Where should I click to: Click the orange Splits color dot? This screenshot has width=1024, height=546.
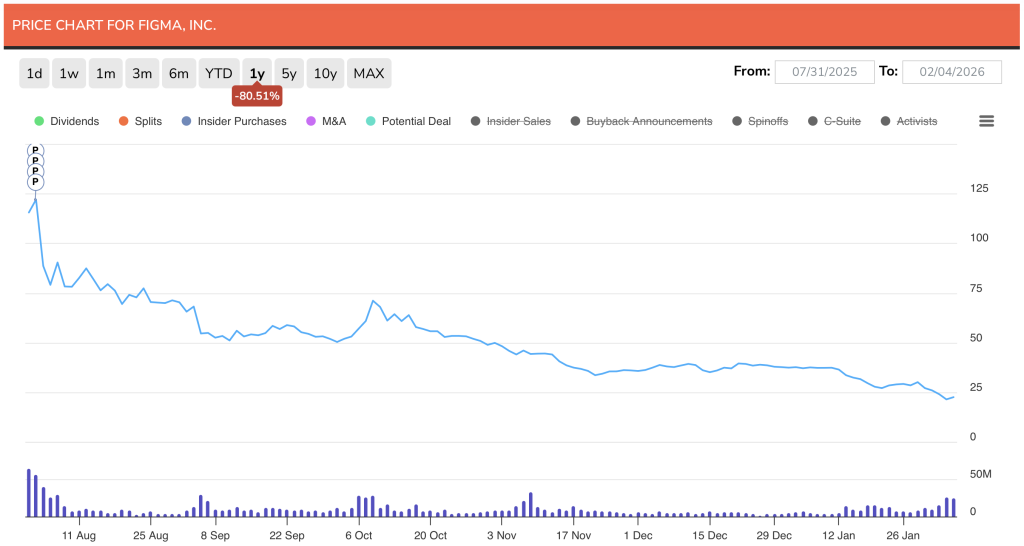[x=123, y=121]
